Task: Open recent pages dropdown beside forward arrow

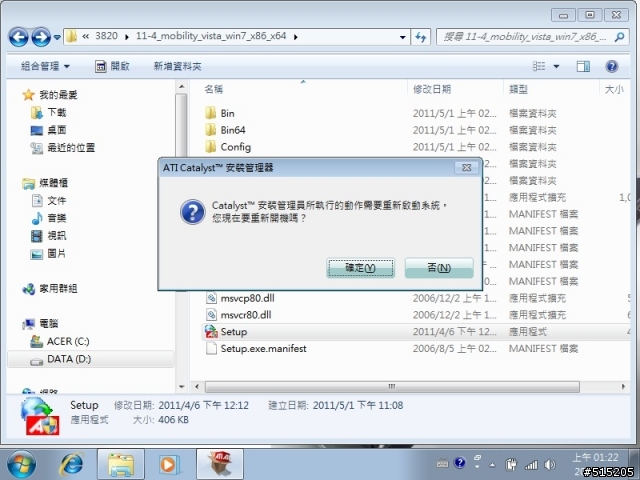Action: [x=57, y=37]
